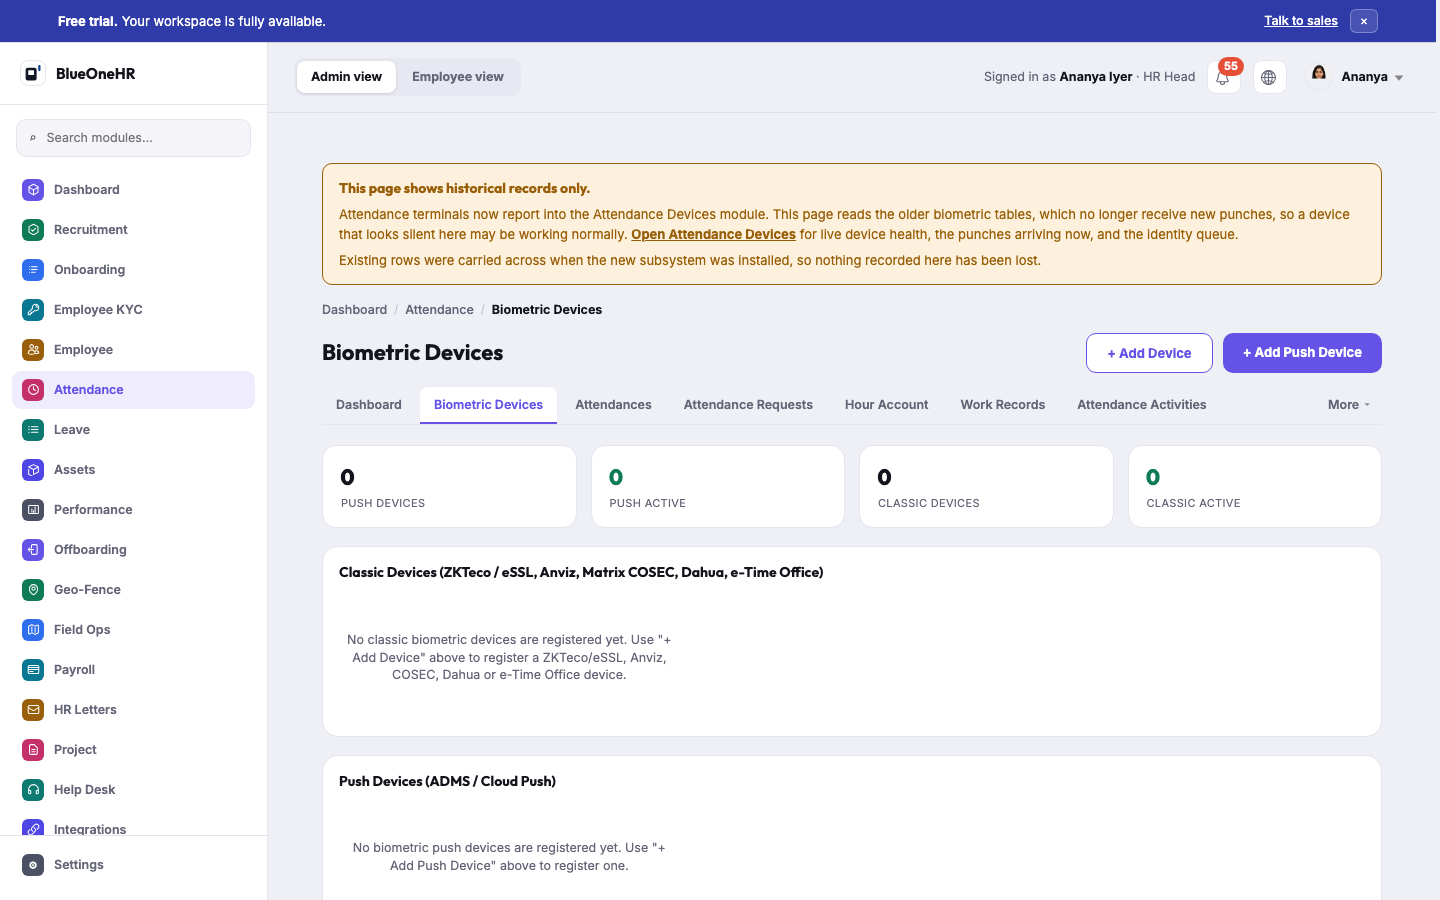Click the Assets cube icon

click(x=33, y=469)
